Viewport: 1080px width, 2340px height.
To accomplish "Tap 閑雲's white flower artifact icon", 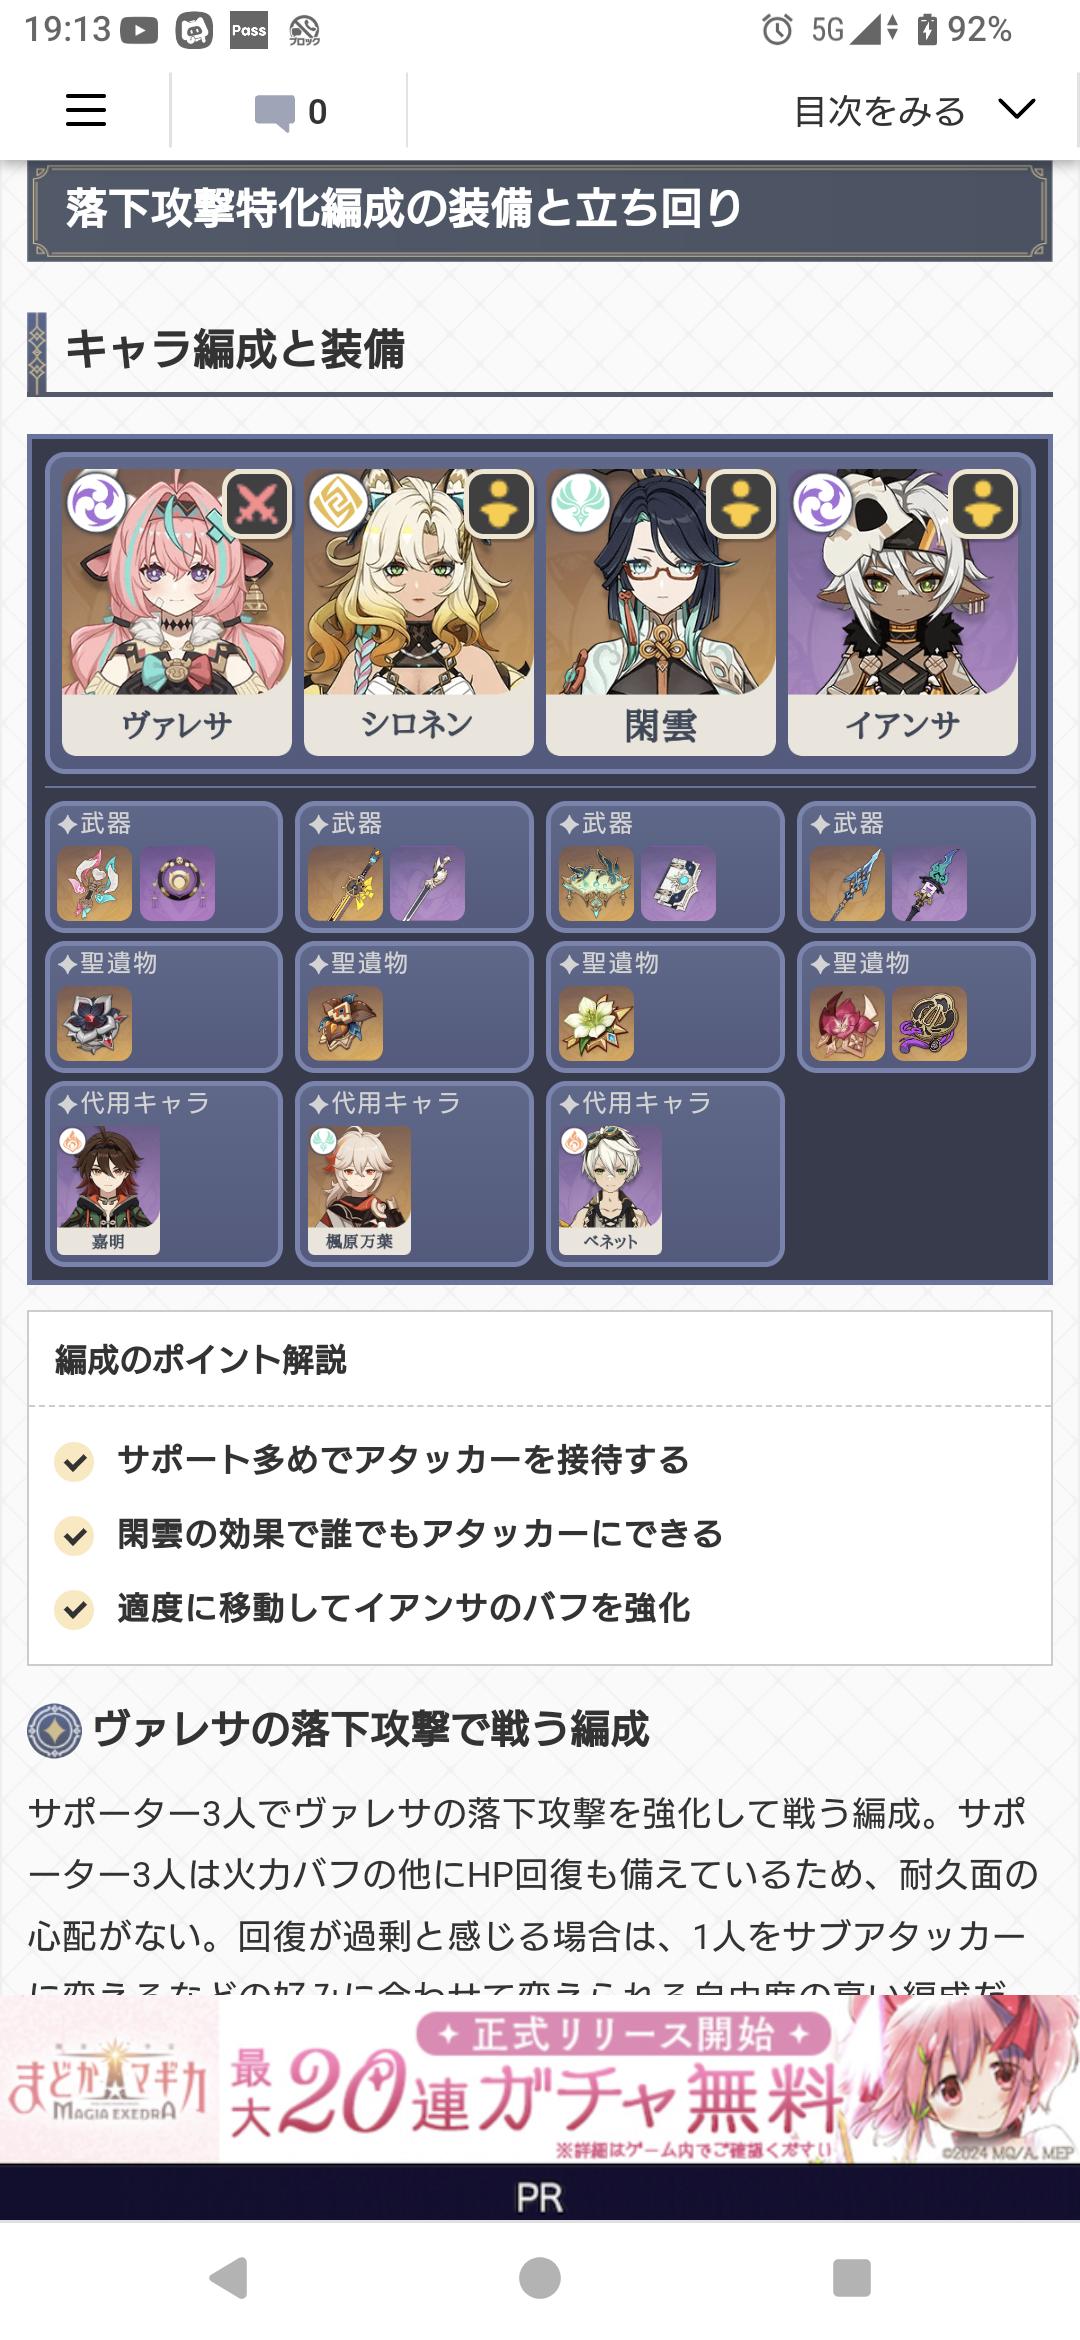I will 597,1024.
